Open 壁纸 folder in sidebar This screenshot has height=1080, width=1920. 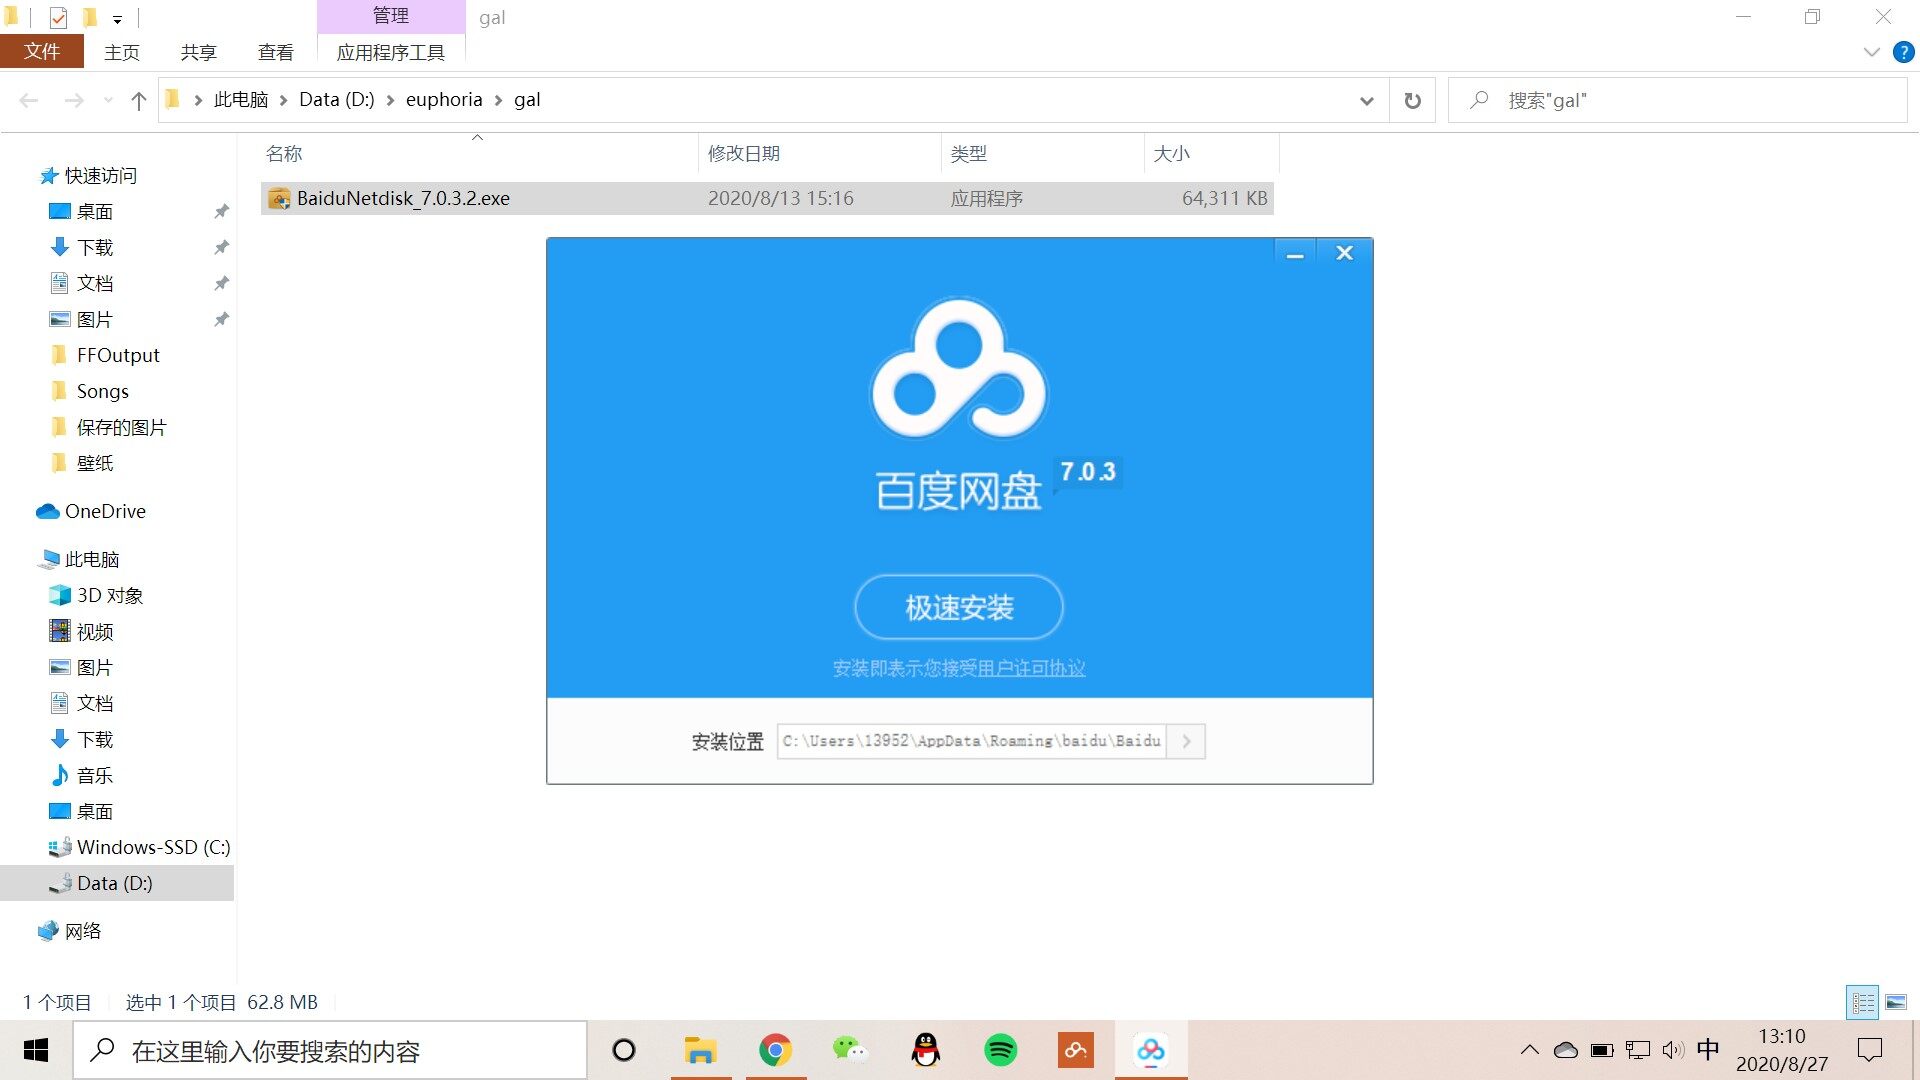pos(94,463)
